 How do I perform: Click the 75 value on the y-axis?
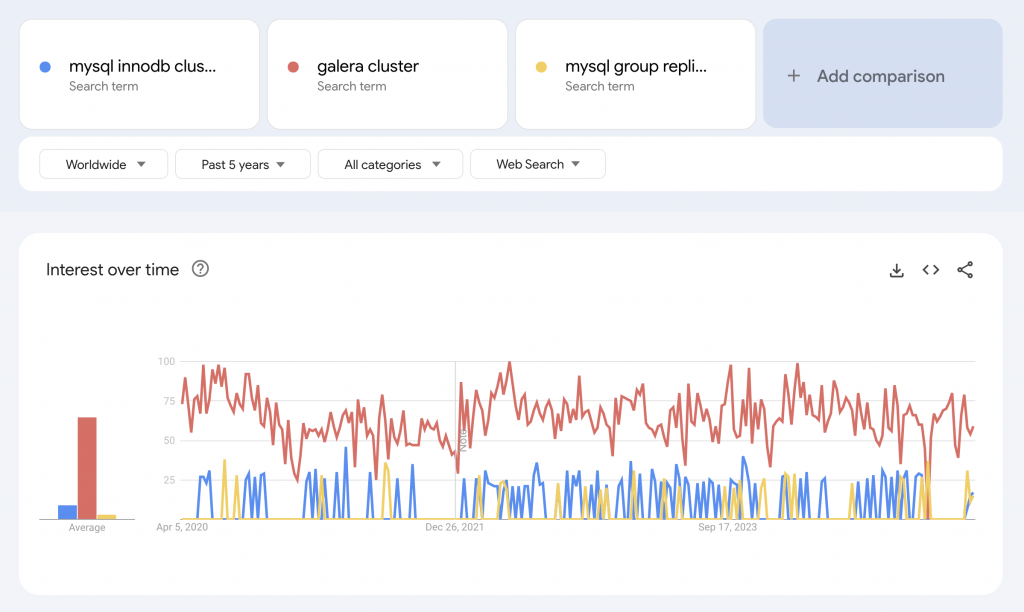169,401
